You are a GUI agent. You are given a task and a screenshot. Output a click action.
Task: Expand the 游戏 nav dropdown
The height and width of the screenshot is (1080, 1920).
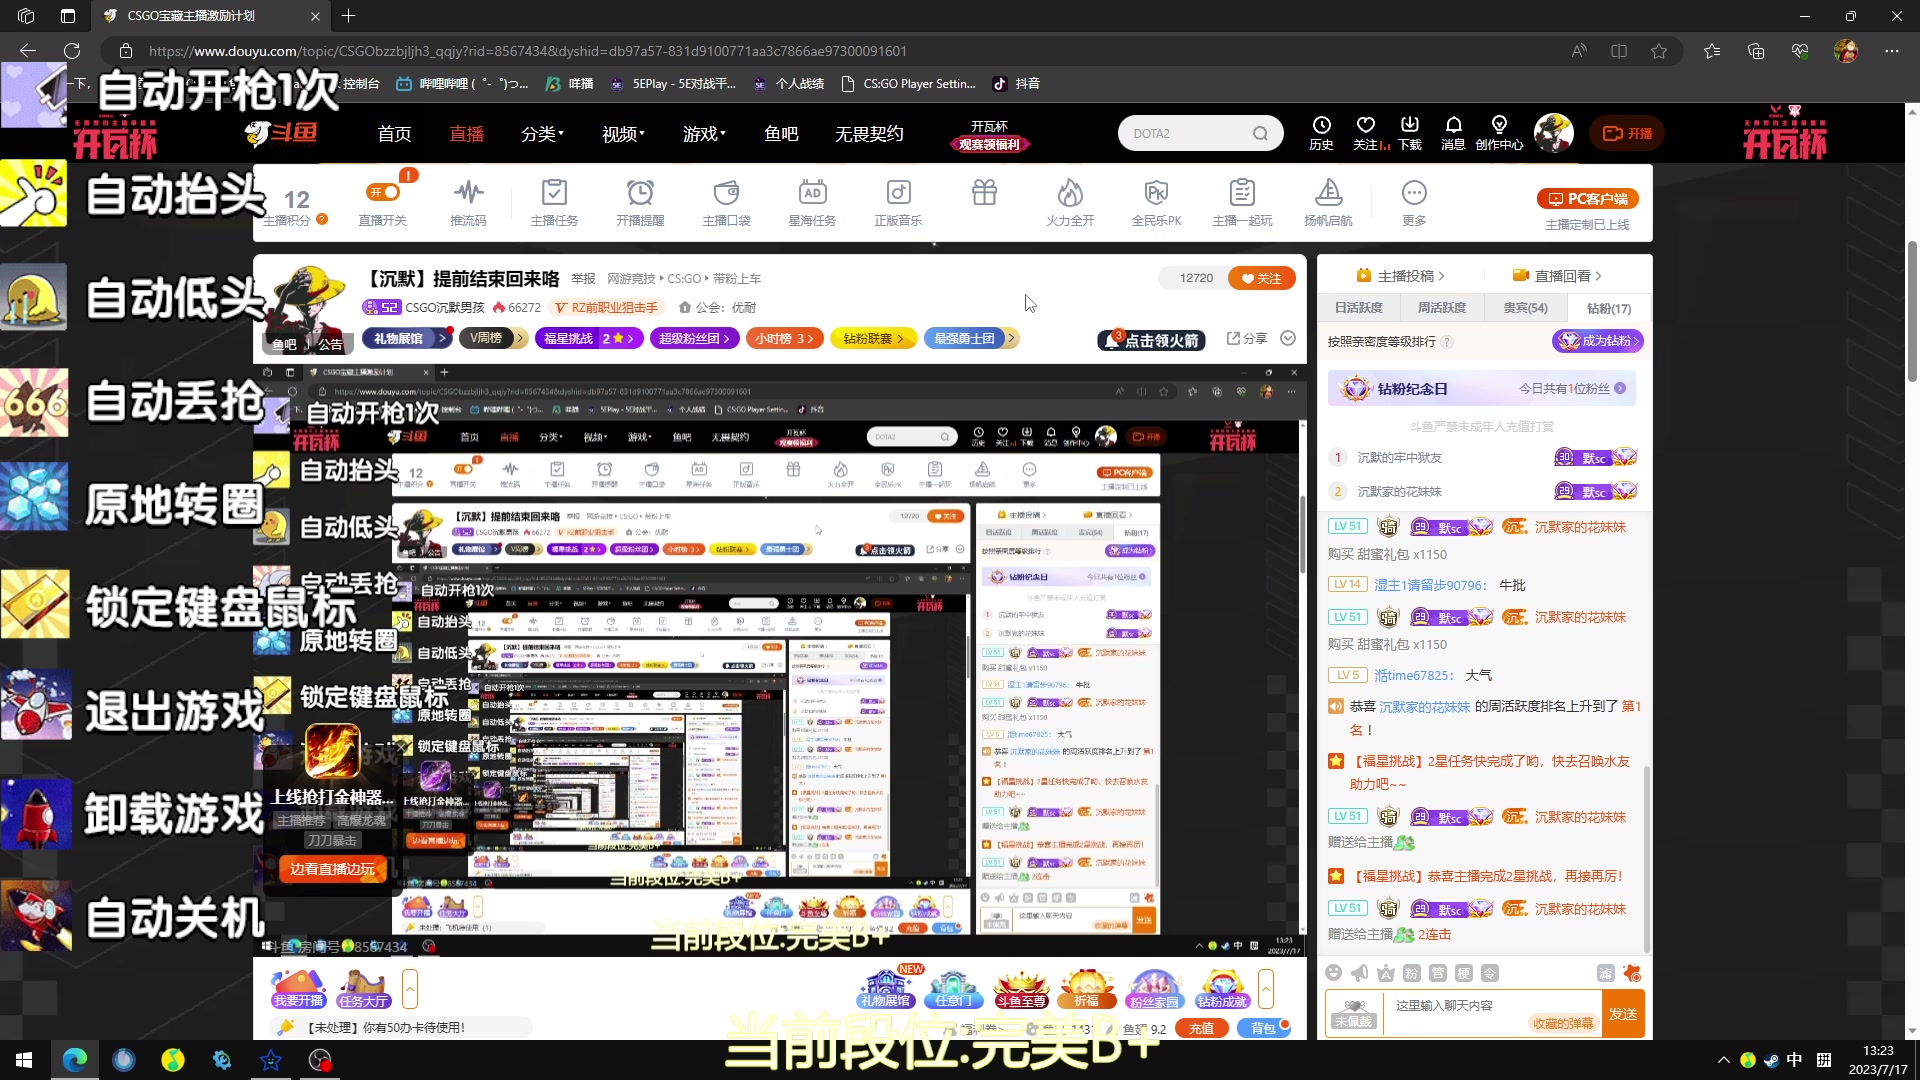(x=704, y=134)
